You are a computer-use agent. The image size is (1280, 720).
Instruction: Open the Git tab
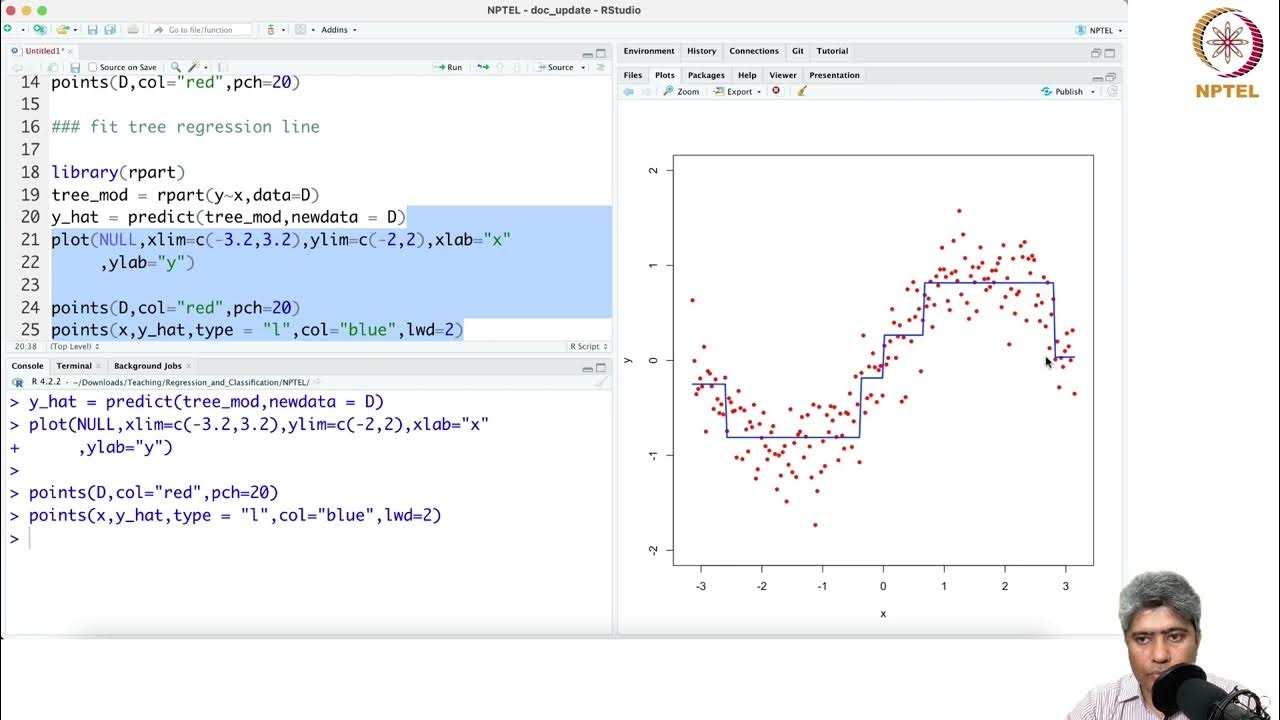tap(798, 51)
